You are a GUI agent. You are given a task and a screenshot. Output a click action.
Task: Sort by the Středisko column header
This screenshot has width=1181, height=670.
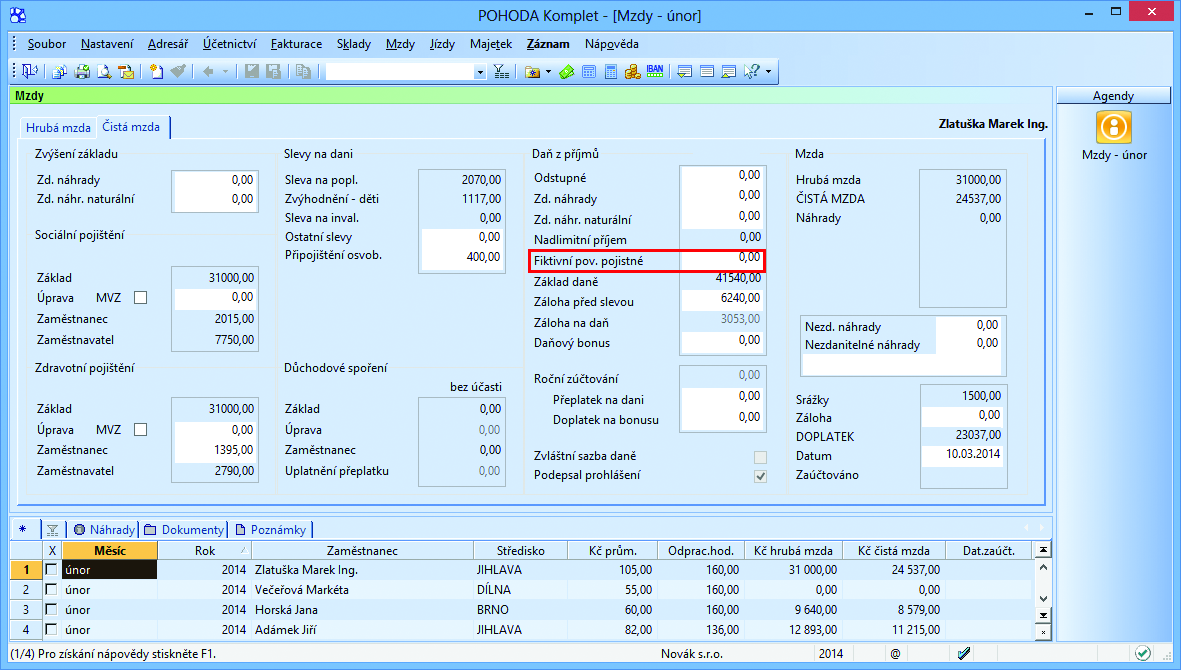[x=520, y=550]
